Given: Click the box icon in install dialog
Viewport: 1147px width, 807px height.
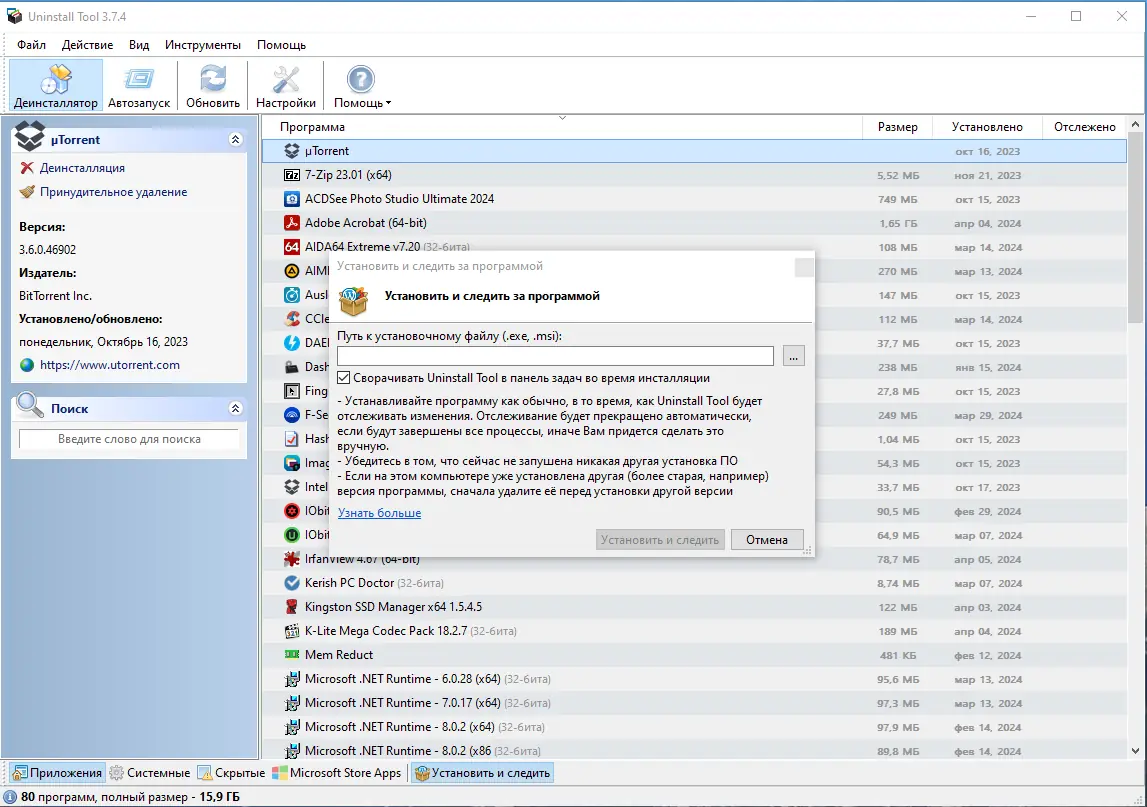Looking at the screenshot, I should [x=353, y=301].
